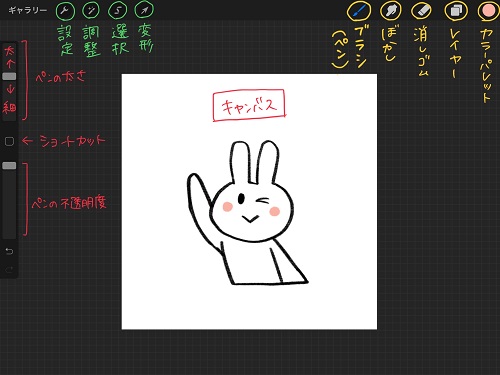Image resolution: width=500 pixels, height=375 pixels.
Task: Open the wrench Actions settings menu
Action: coord(65,11)
